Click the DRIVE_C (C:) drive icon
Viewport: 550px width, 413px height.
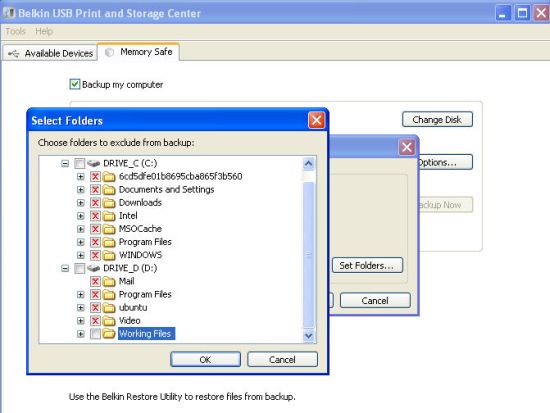(x=94, y=163)
